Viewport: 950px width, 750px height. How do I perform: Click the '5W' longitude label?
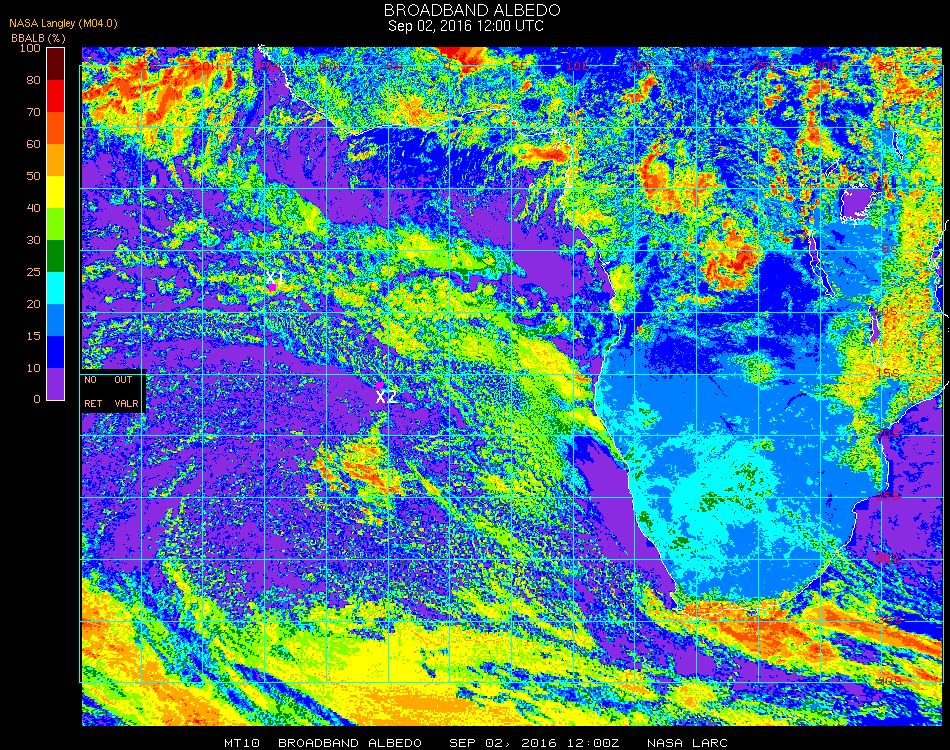(394, 66)
